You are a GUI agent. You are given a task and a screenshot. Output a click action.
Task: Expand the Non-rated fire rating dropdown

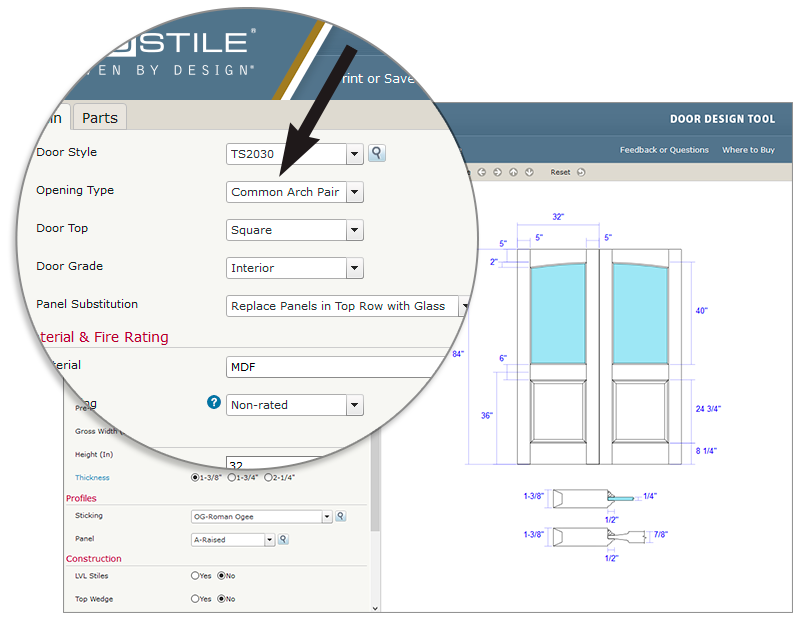coord(354,405)
